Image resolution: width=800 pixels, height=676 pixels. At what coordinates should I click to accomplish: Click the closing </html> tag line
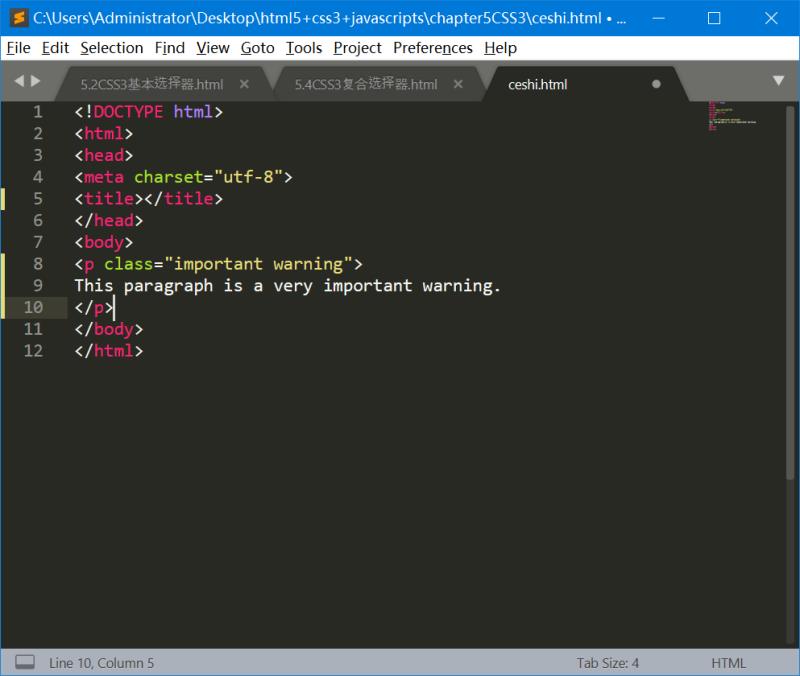click(x=109, y=350)
